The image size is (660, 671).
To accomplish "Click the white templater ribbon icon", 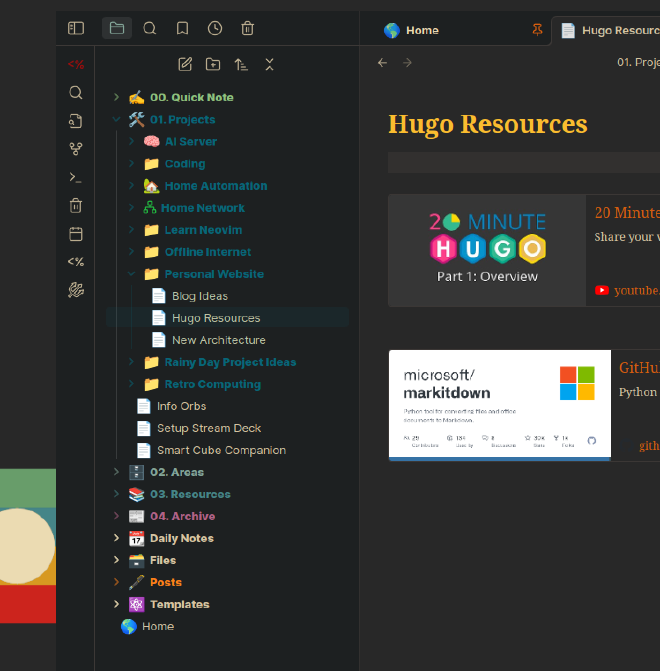I will [76, 262].
